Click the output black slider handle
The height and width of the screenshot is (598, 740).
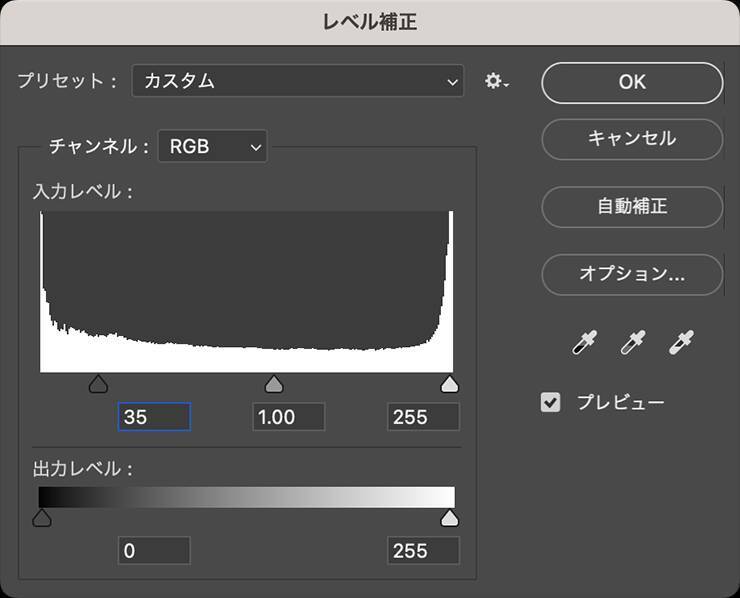42,517
